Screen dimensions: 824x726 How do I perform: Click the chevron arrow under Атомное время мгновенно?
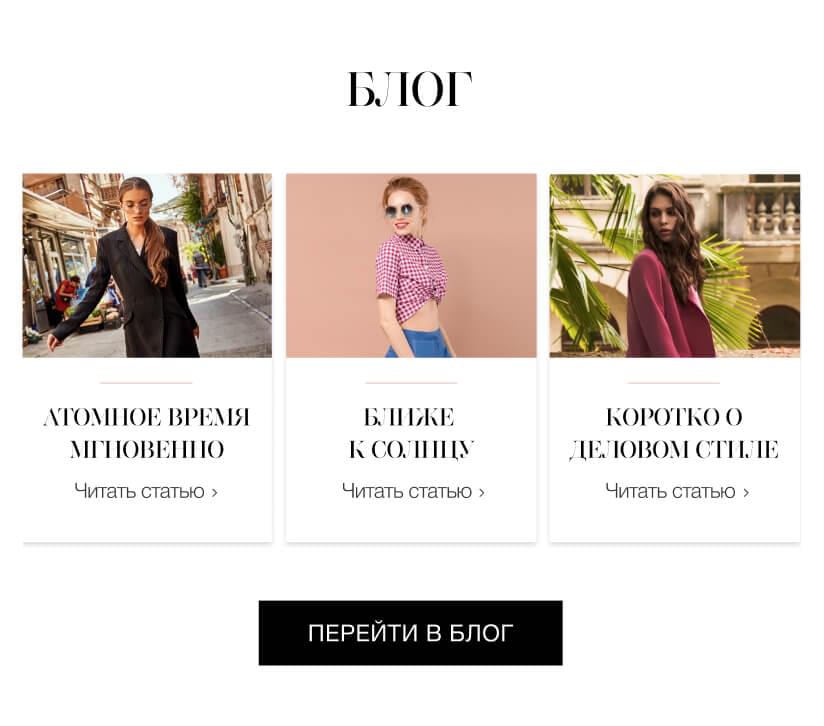214,493
